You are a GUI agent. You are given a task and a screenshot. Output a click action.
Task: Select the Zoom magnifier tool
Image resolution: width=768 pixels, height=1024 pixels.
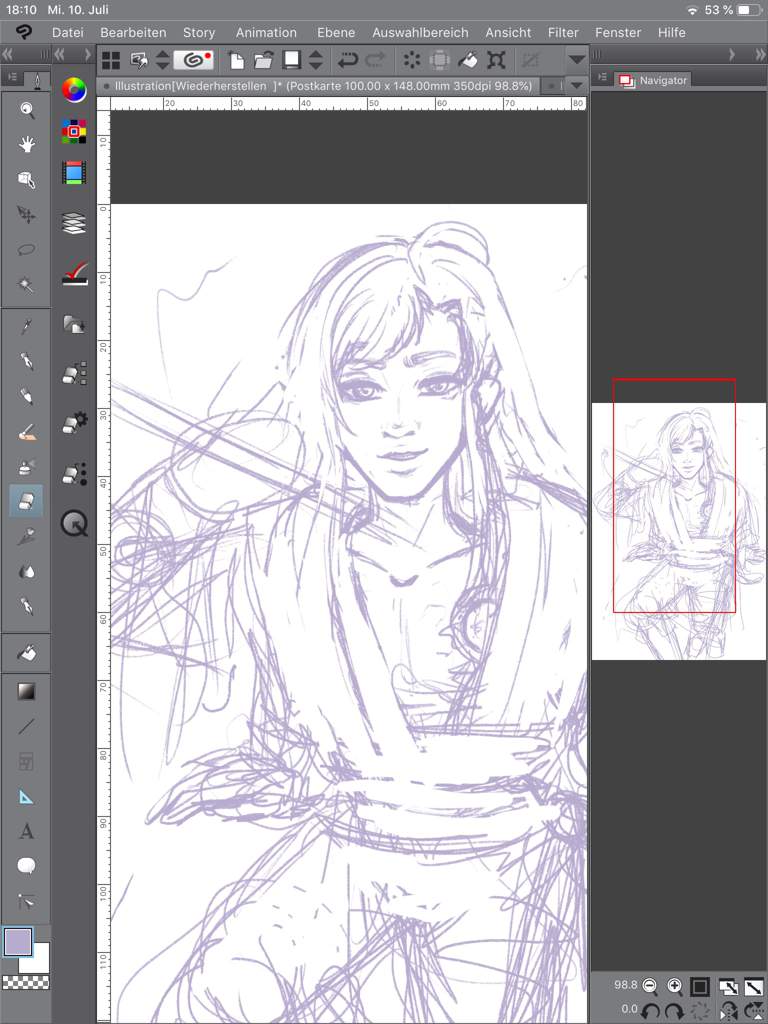(26, 110)
